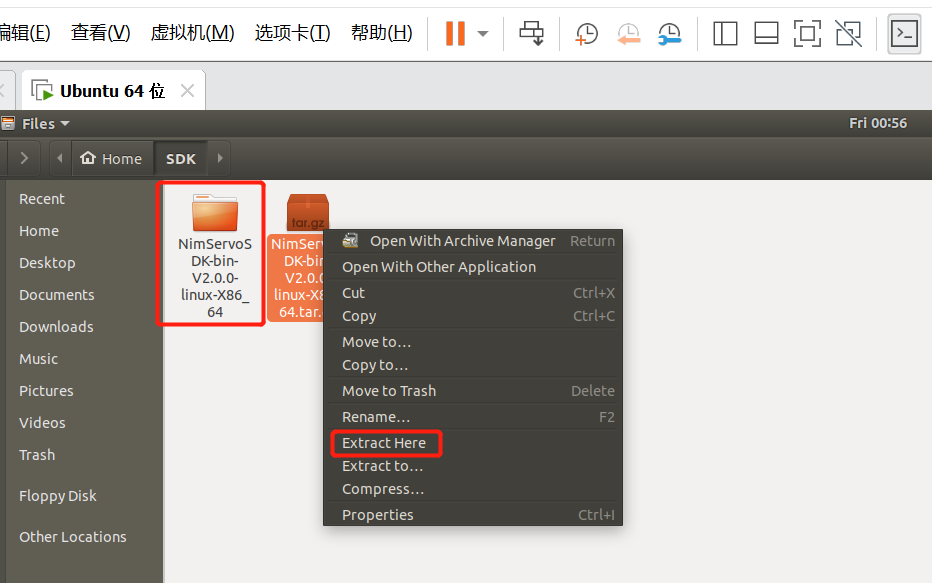
Task: Choose Copy to… in the context menu
Action: tap(473, 365)
